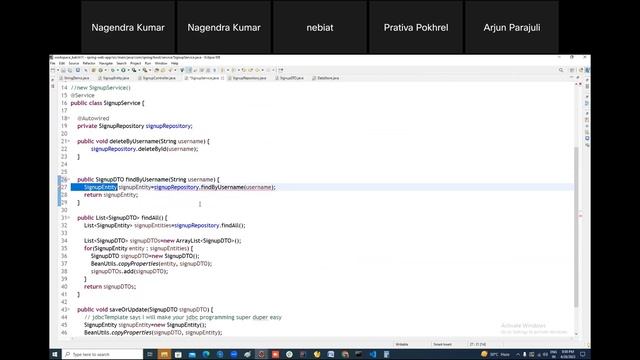The width and height of the screenshot is (640, 360).
Task: Open the Run menu
Action: point(148,63)
